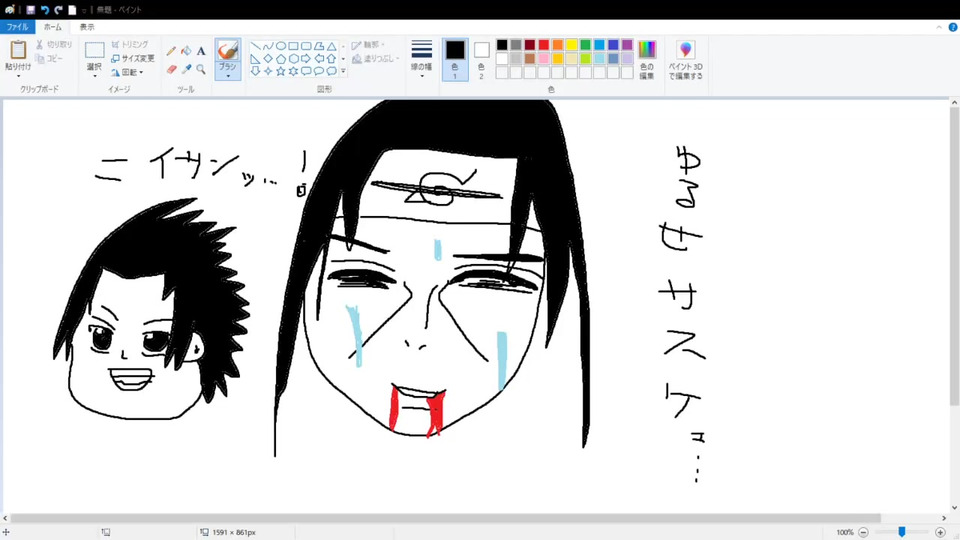The image size is (960, 540).
Task: Click the Paste (貼り付け) clipboard icon
Action: [x=18, y=50]
